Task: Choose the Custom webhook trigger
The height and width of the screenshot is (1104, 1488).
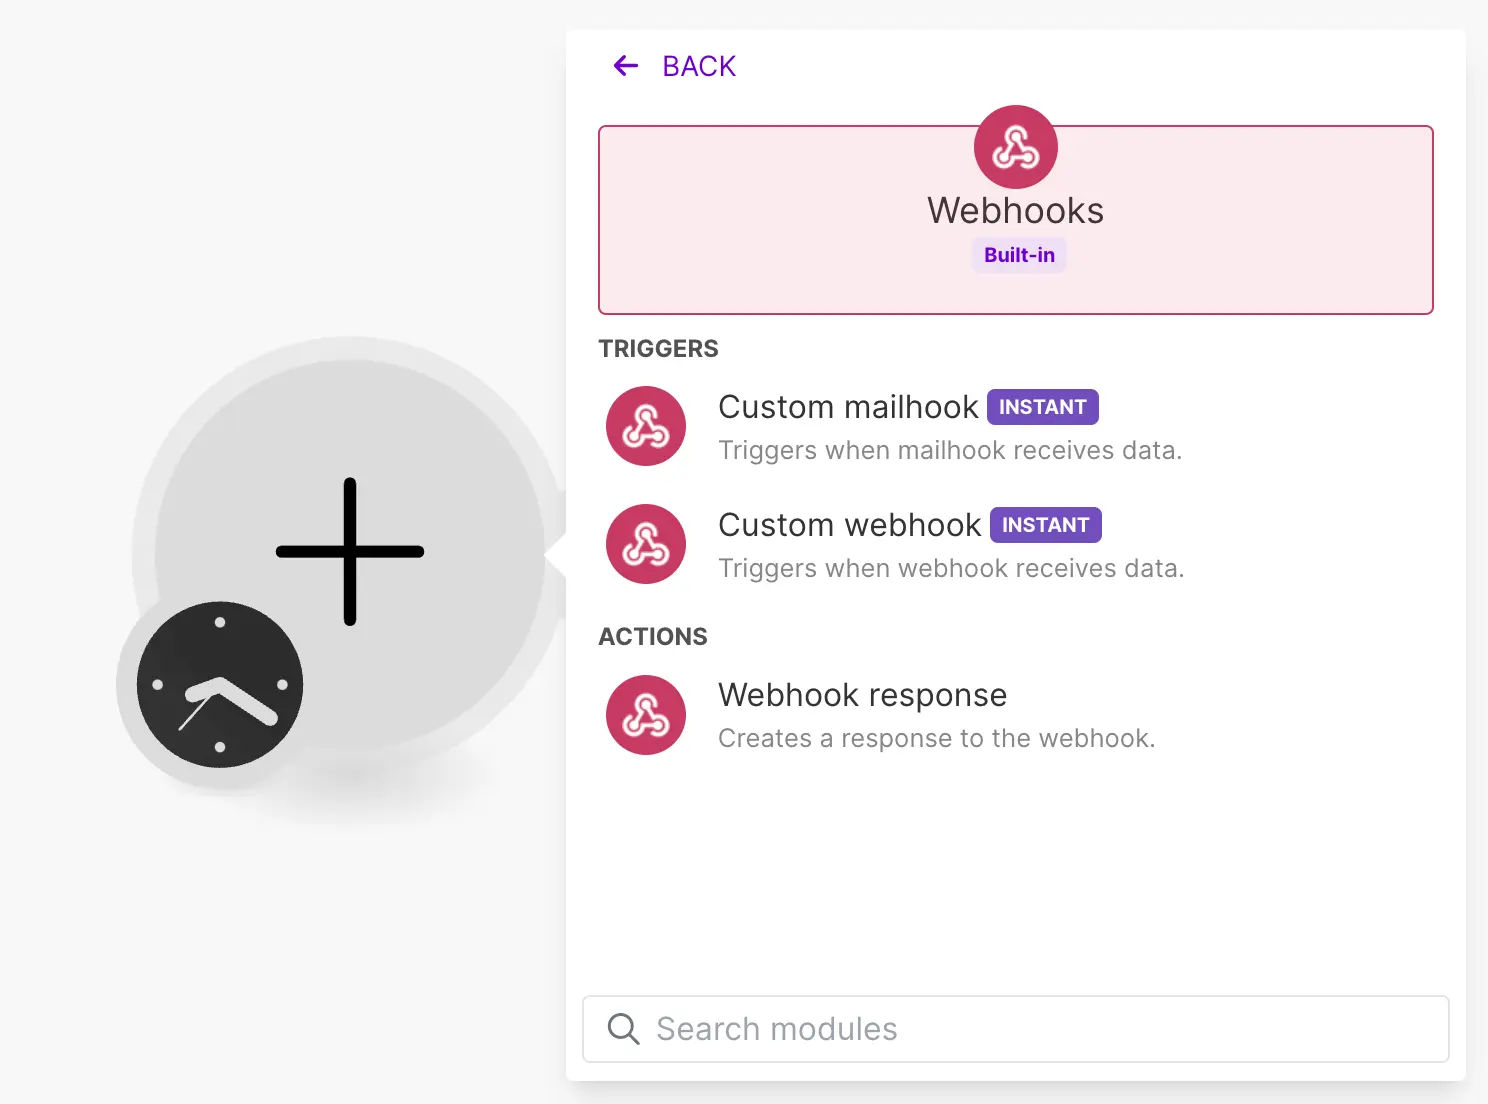Action: point(850,525)
